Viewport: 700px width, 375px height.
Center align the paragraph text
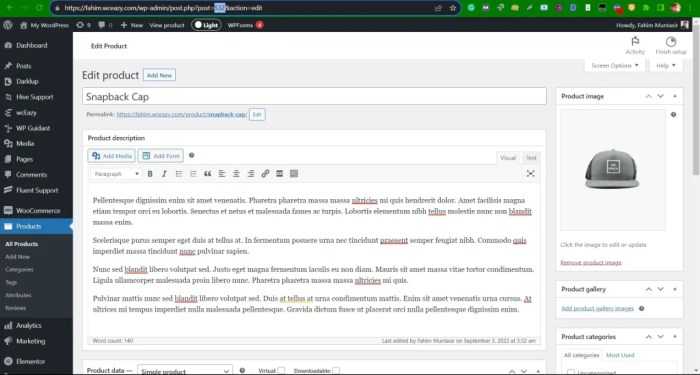[236, 174]
